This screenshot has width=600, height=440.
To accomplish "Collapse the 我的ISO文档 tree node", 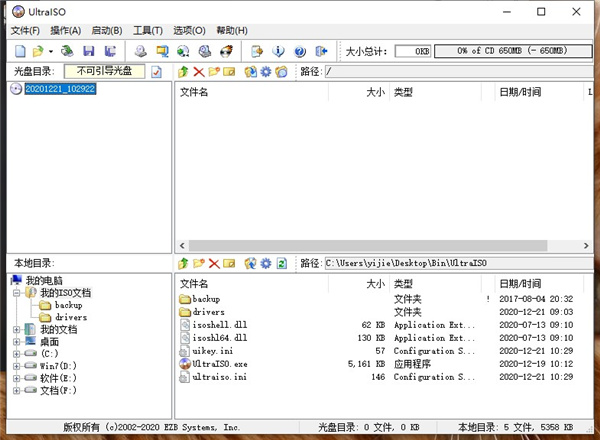I will coord(16,293).
